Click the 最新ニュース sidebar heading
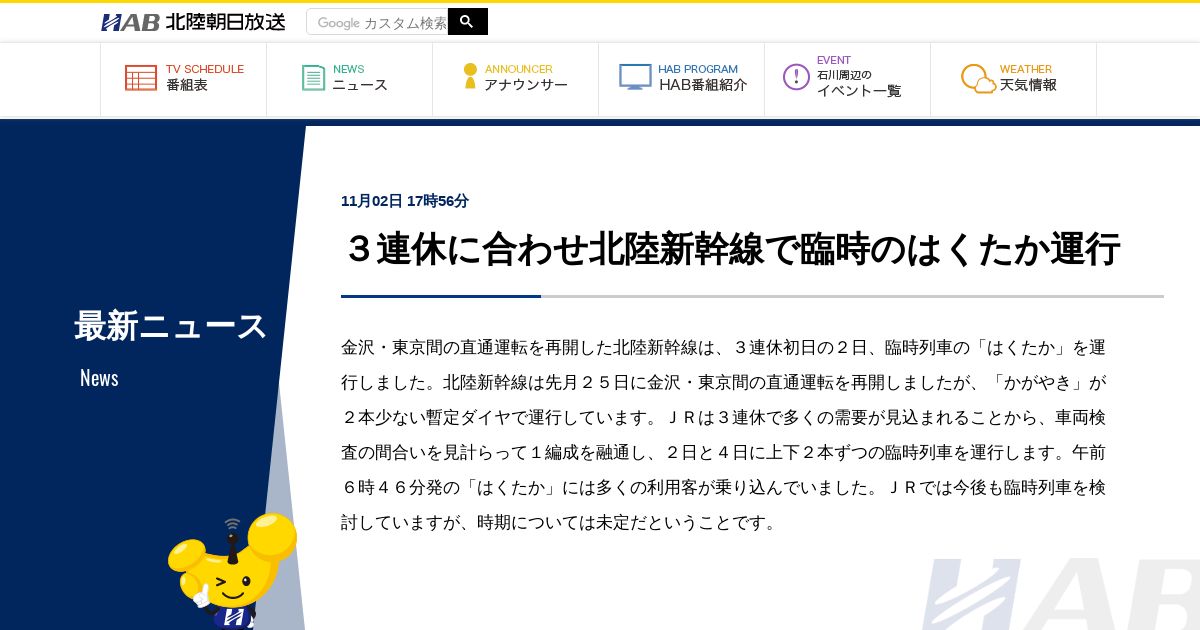 coord(171,326)
